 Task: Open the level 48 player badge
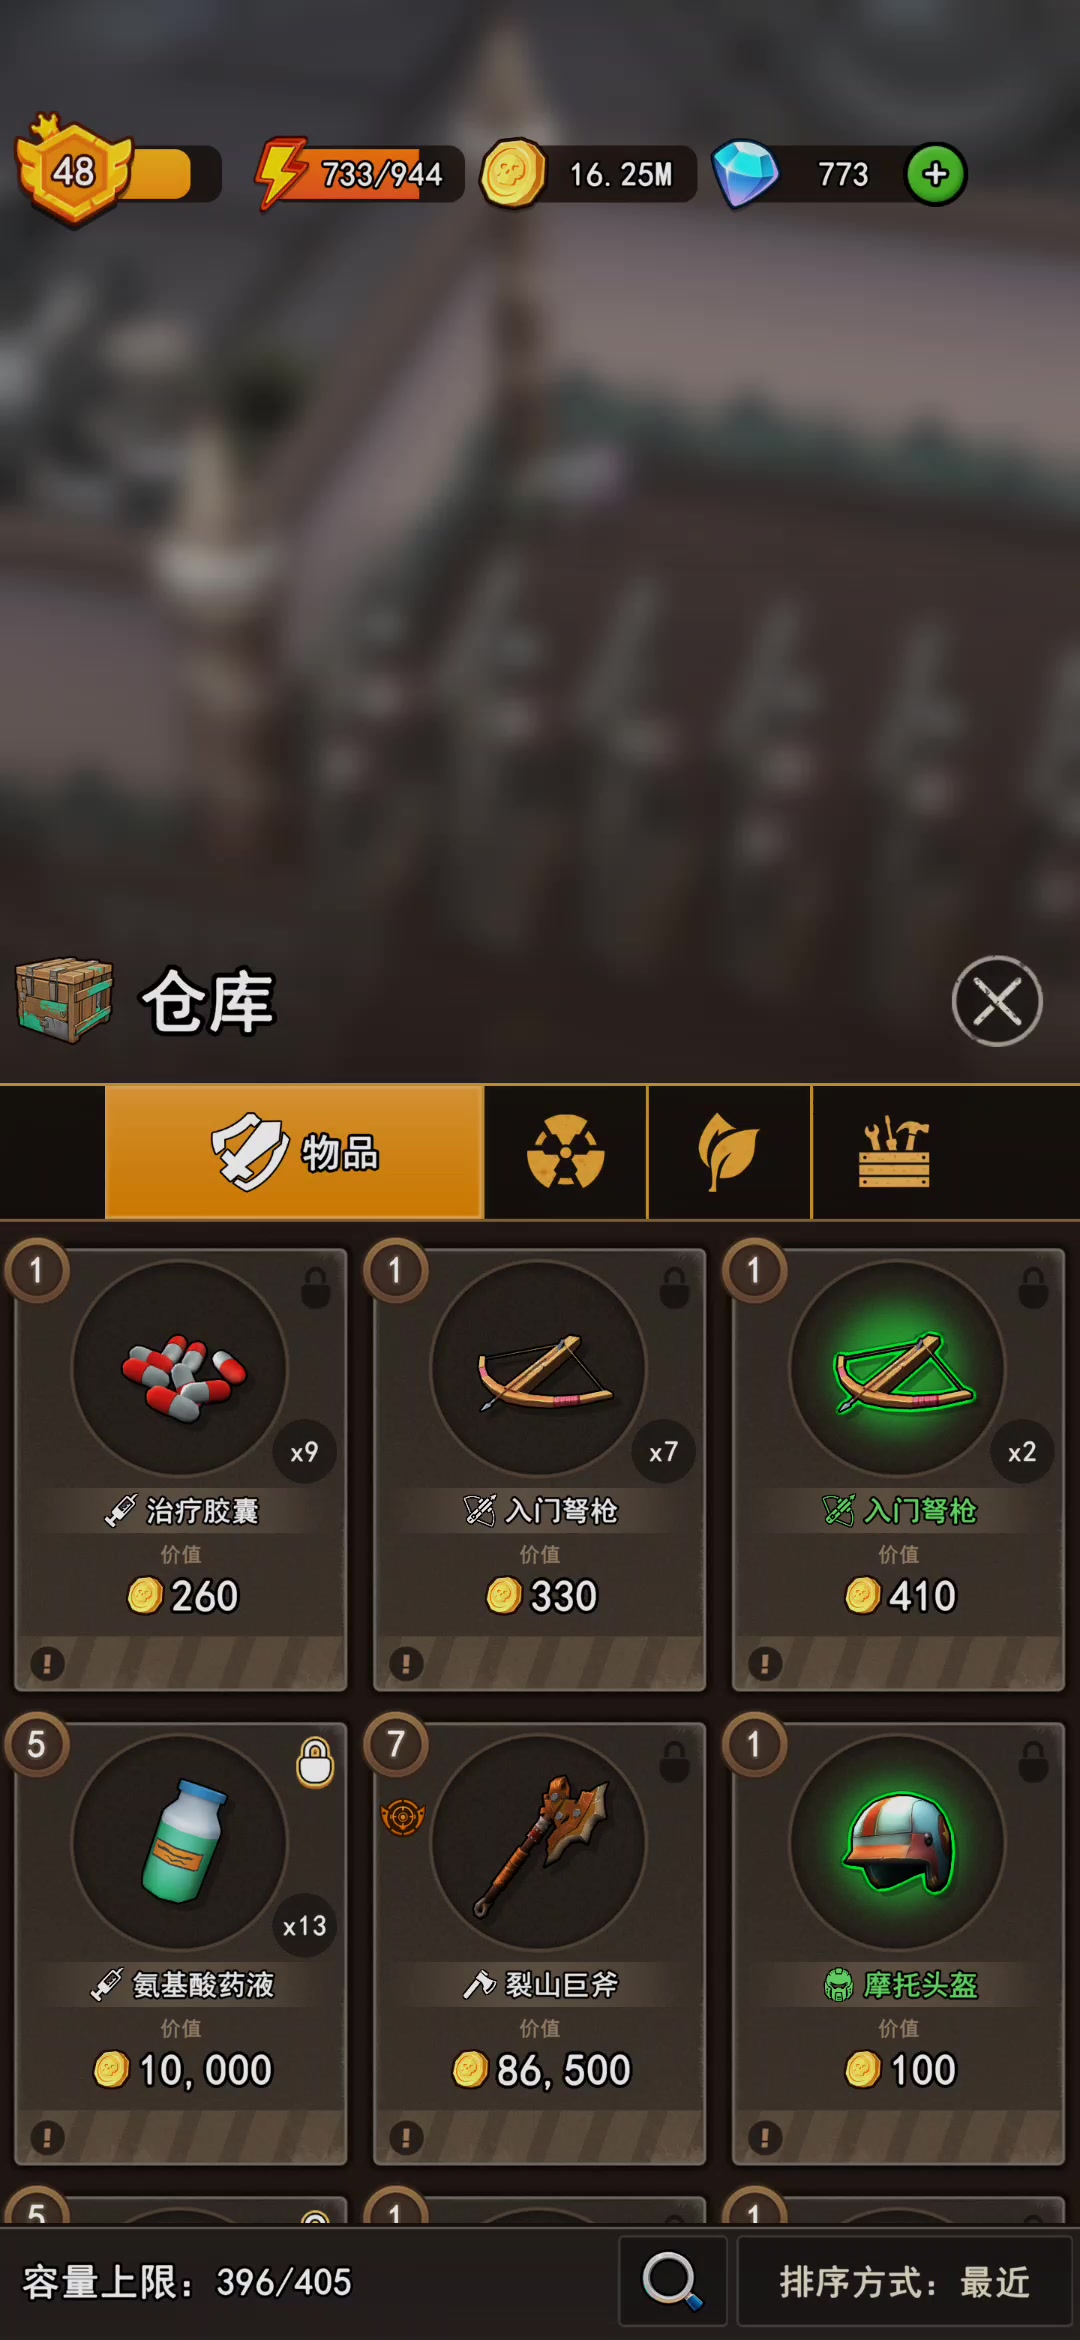point(73,170)
